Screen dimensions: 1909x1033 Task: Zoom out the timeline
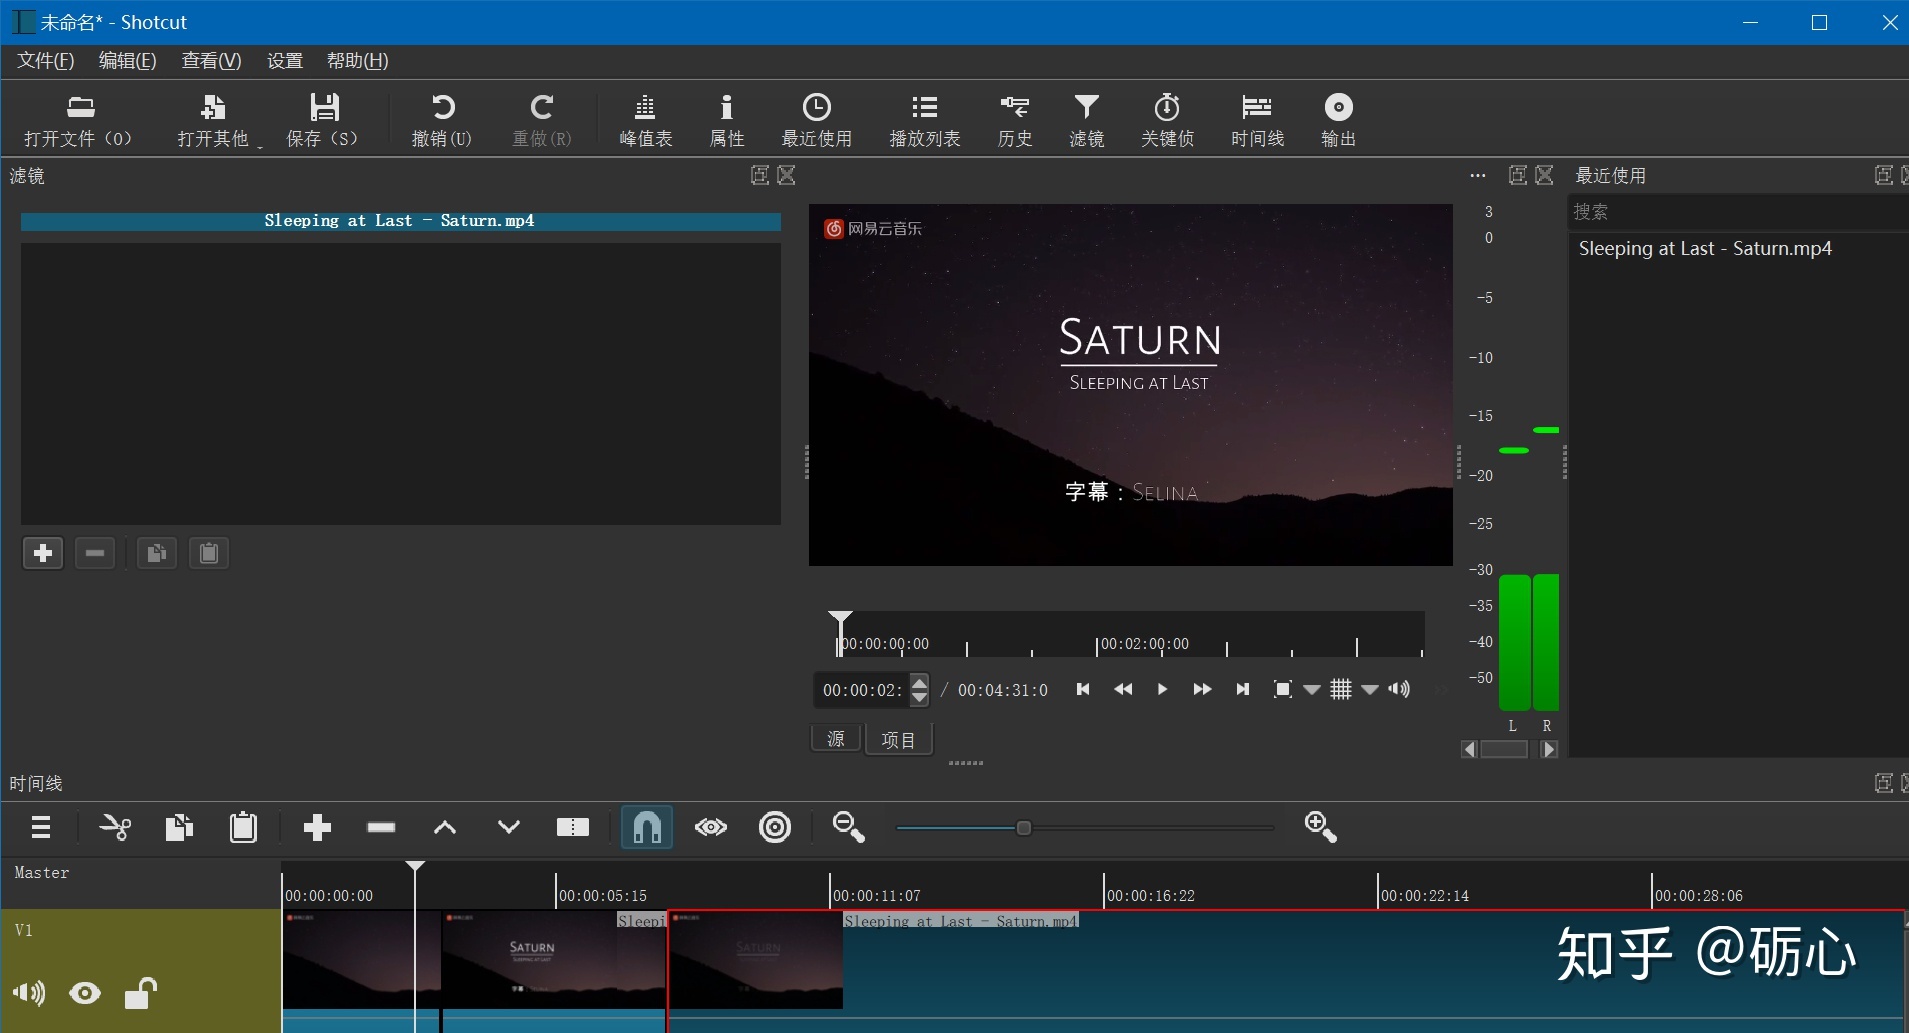pyautogui.click(x=848, y=827)
